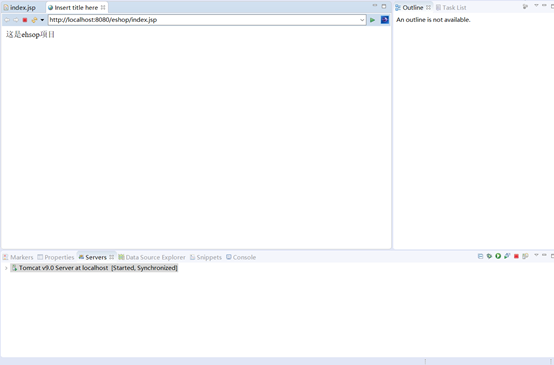
Task: Open the refresh button dropdown arrow
Action: (42, 20)
